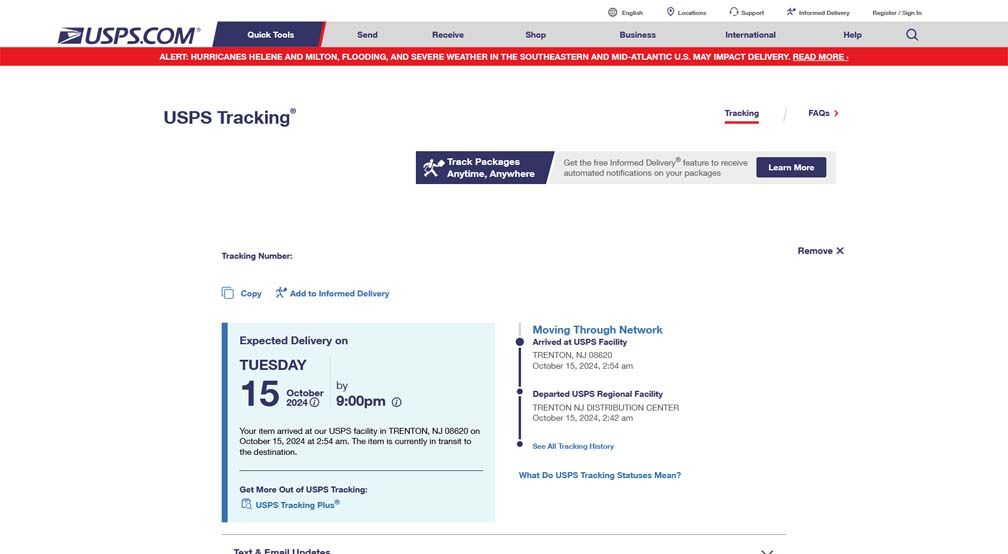
Task: Expand See All Tracking History
Action: tap(573, 446)
